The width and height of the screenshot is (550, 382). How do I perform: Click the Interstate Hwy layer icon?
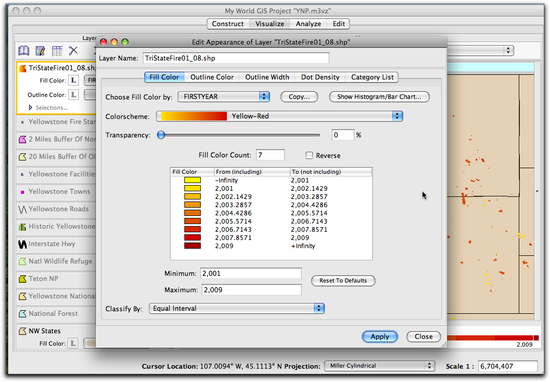[22, 244]
